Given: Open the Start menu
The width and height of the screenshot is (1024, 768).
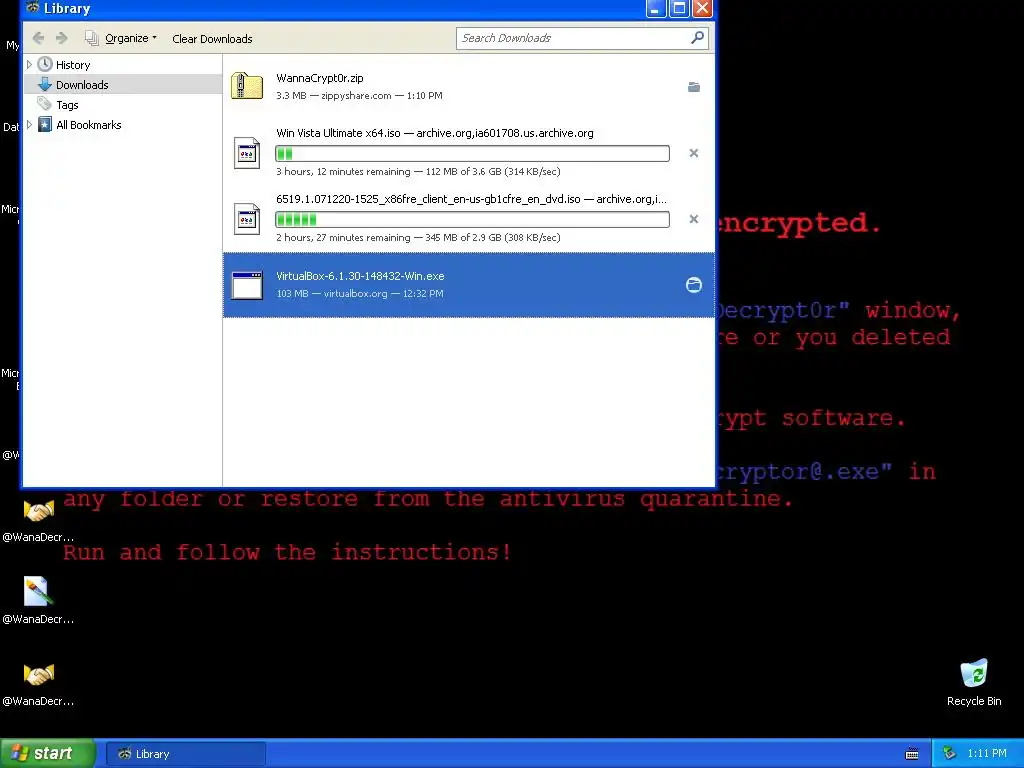Looking at the screenshot, I should 47,753.
